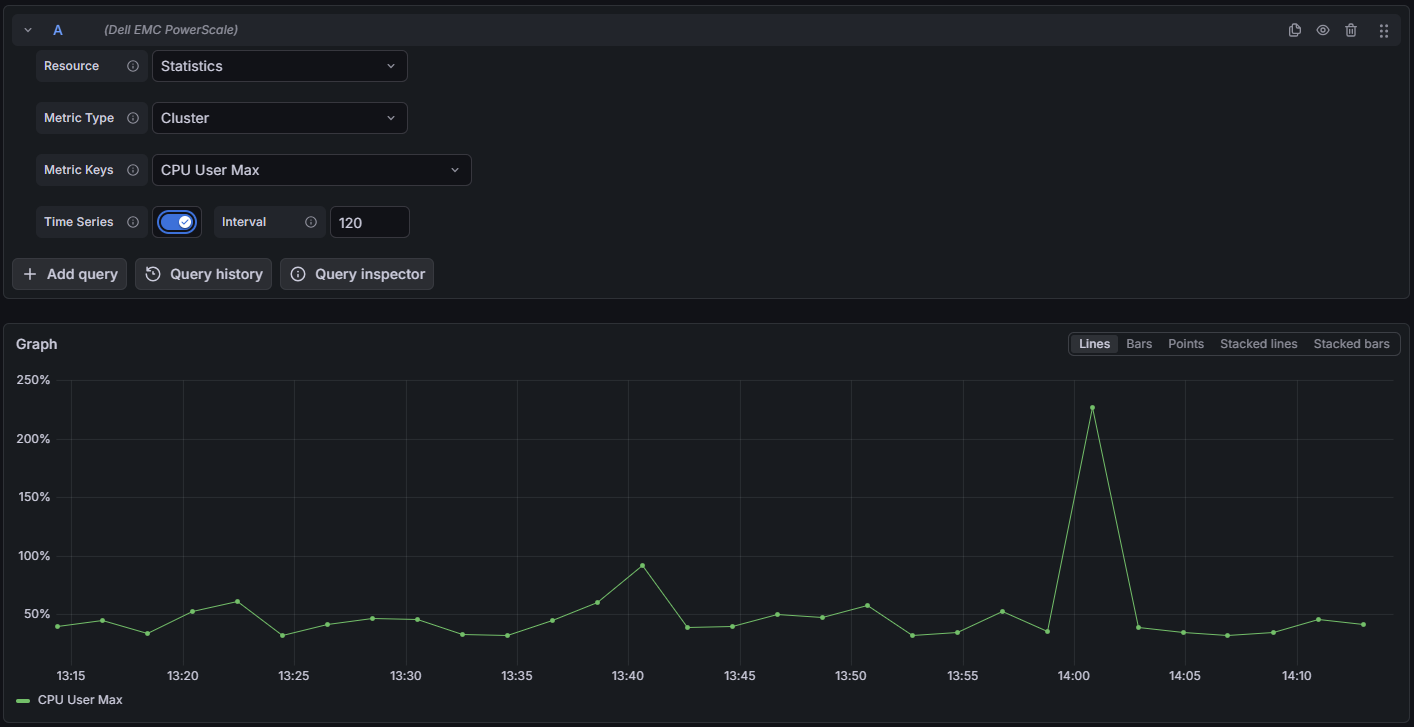Duplicate query A with copy icon
Screen dimensions: 1414x727
pos(1295,30)
